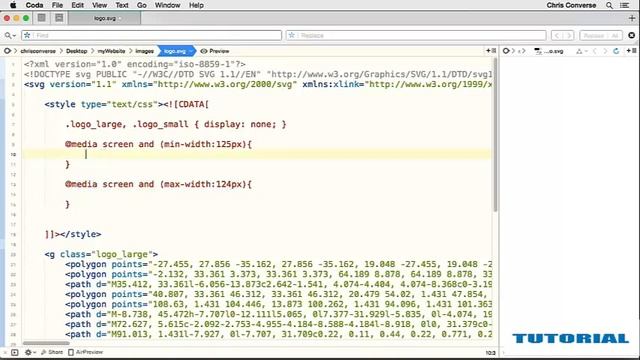The image size is (640, 360).
Task: Add a split in the right pane
Action: (x=631, y=51)
